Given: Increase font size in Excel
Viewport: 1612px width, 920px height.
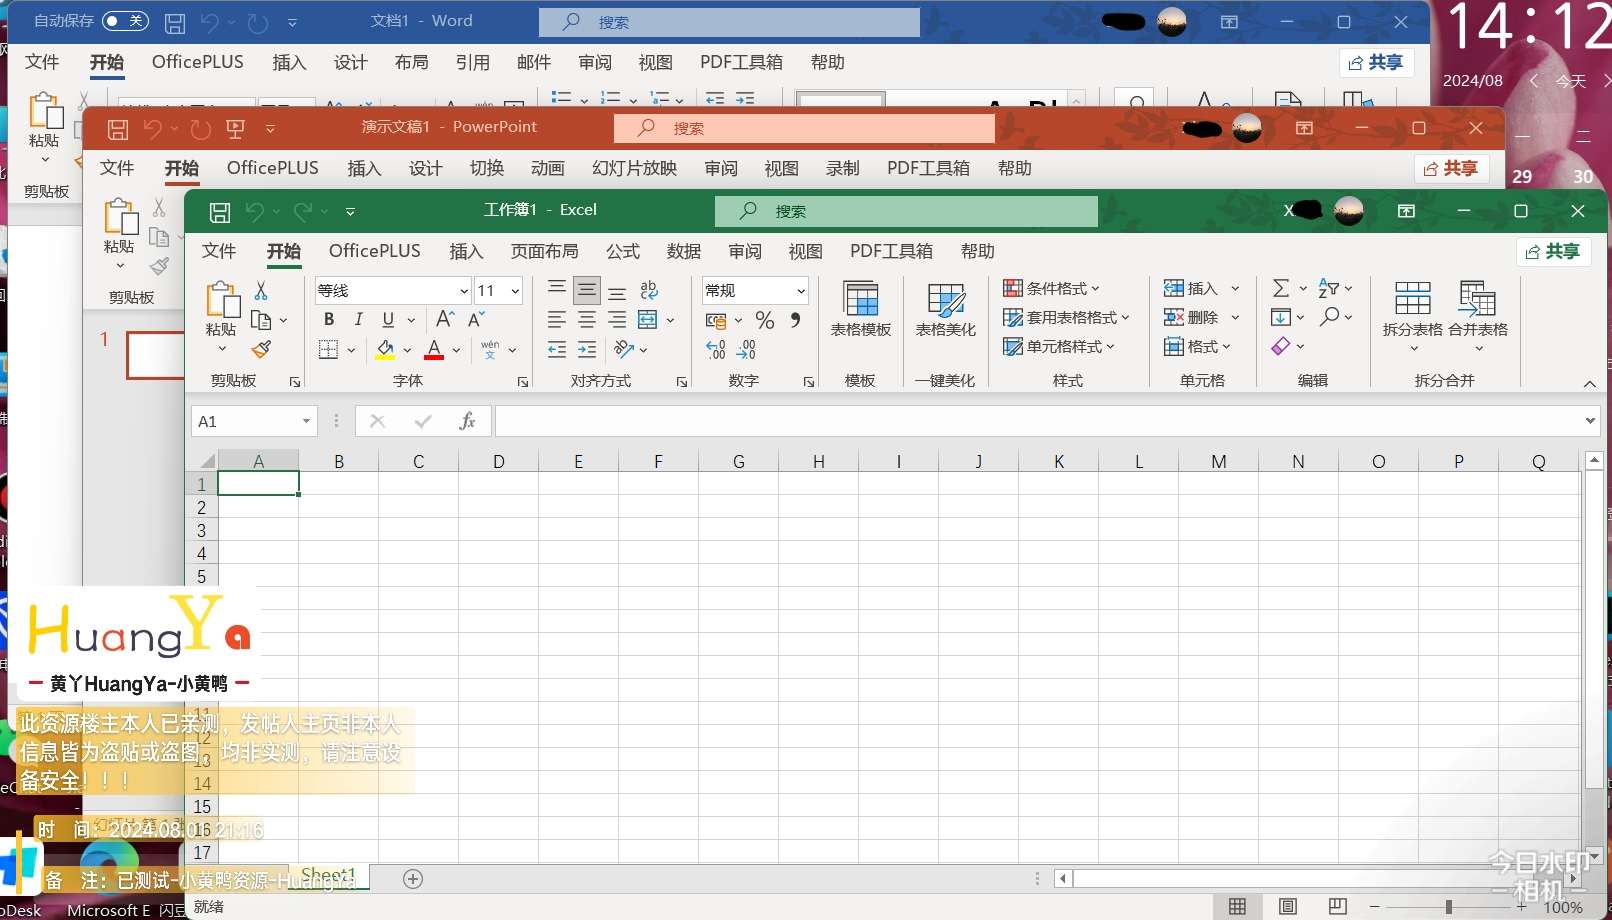Looking at the screenshot, I should point(445,319).
